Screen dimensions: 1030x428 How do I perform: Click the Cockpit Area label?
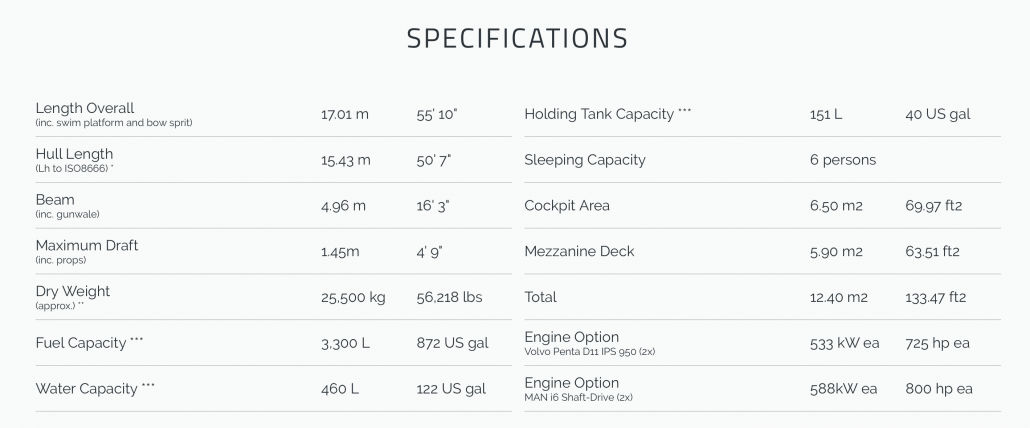(x=567, y=205)
